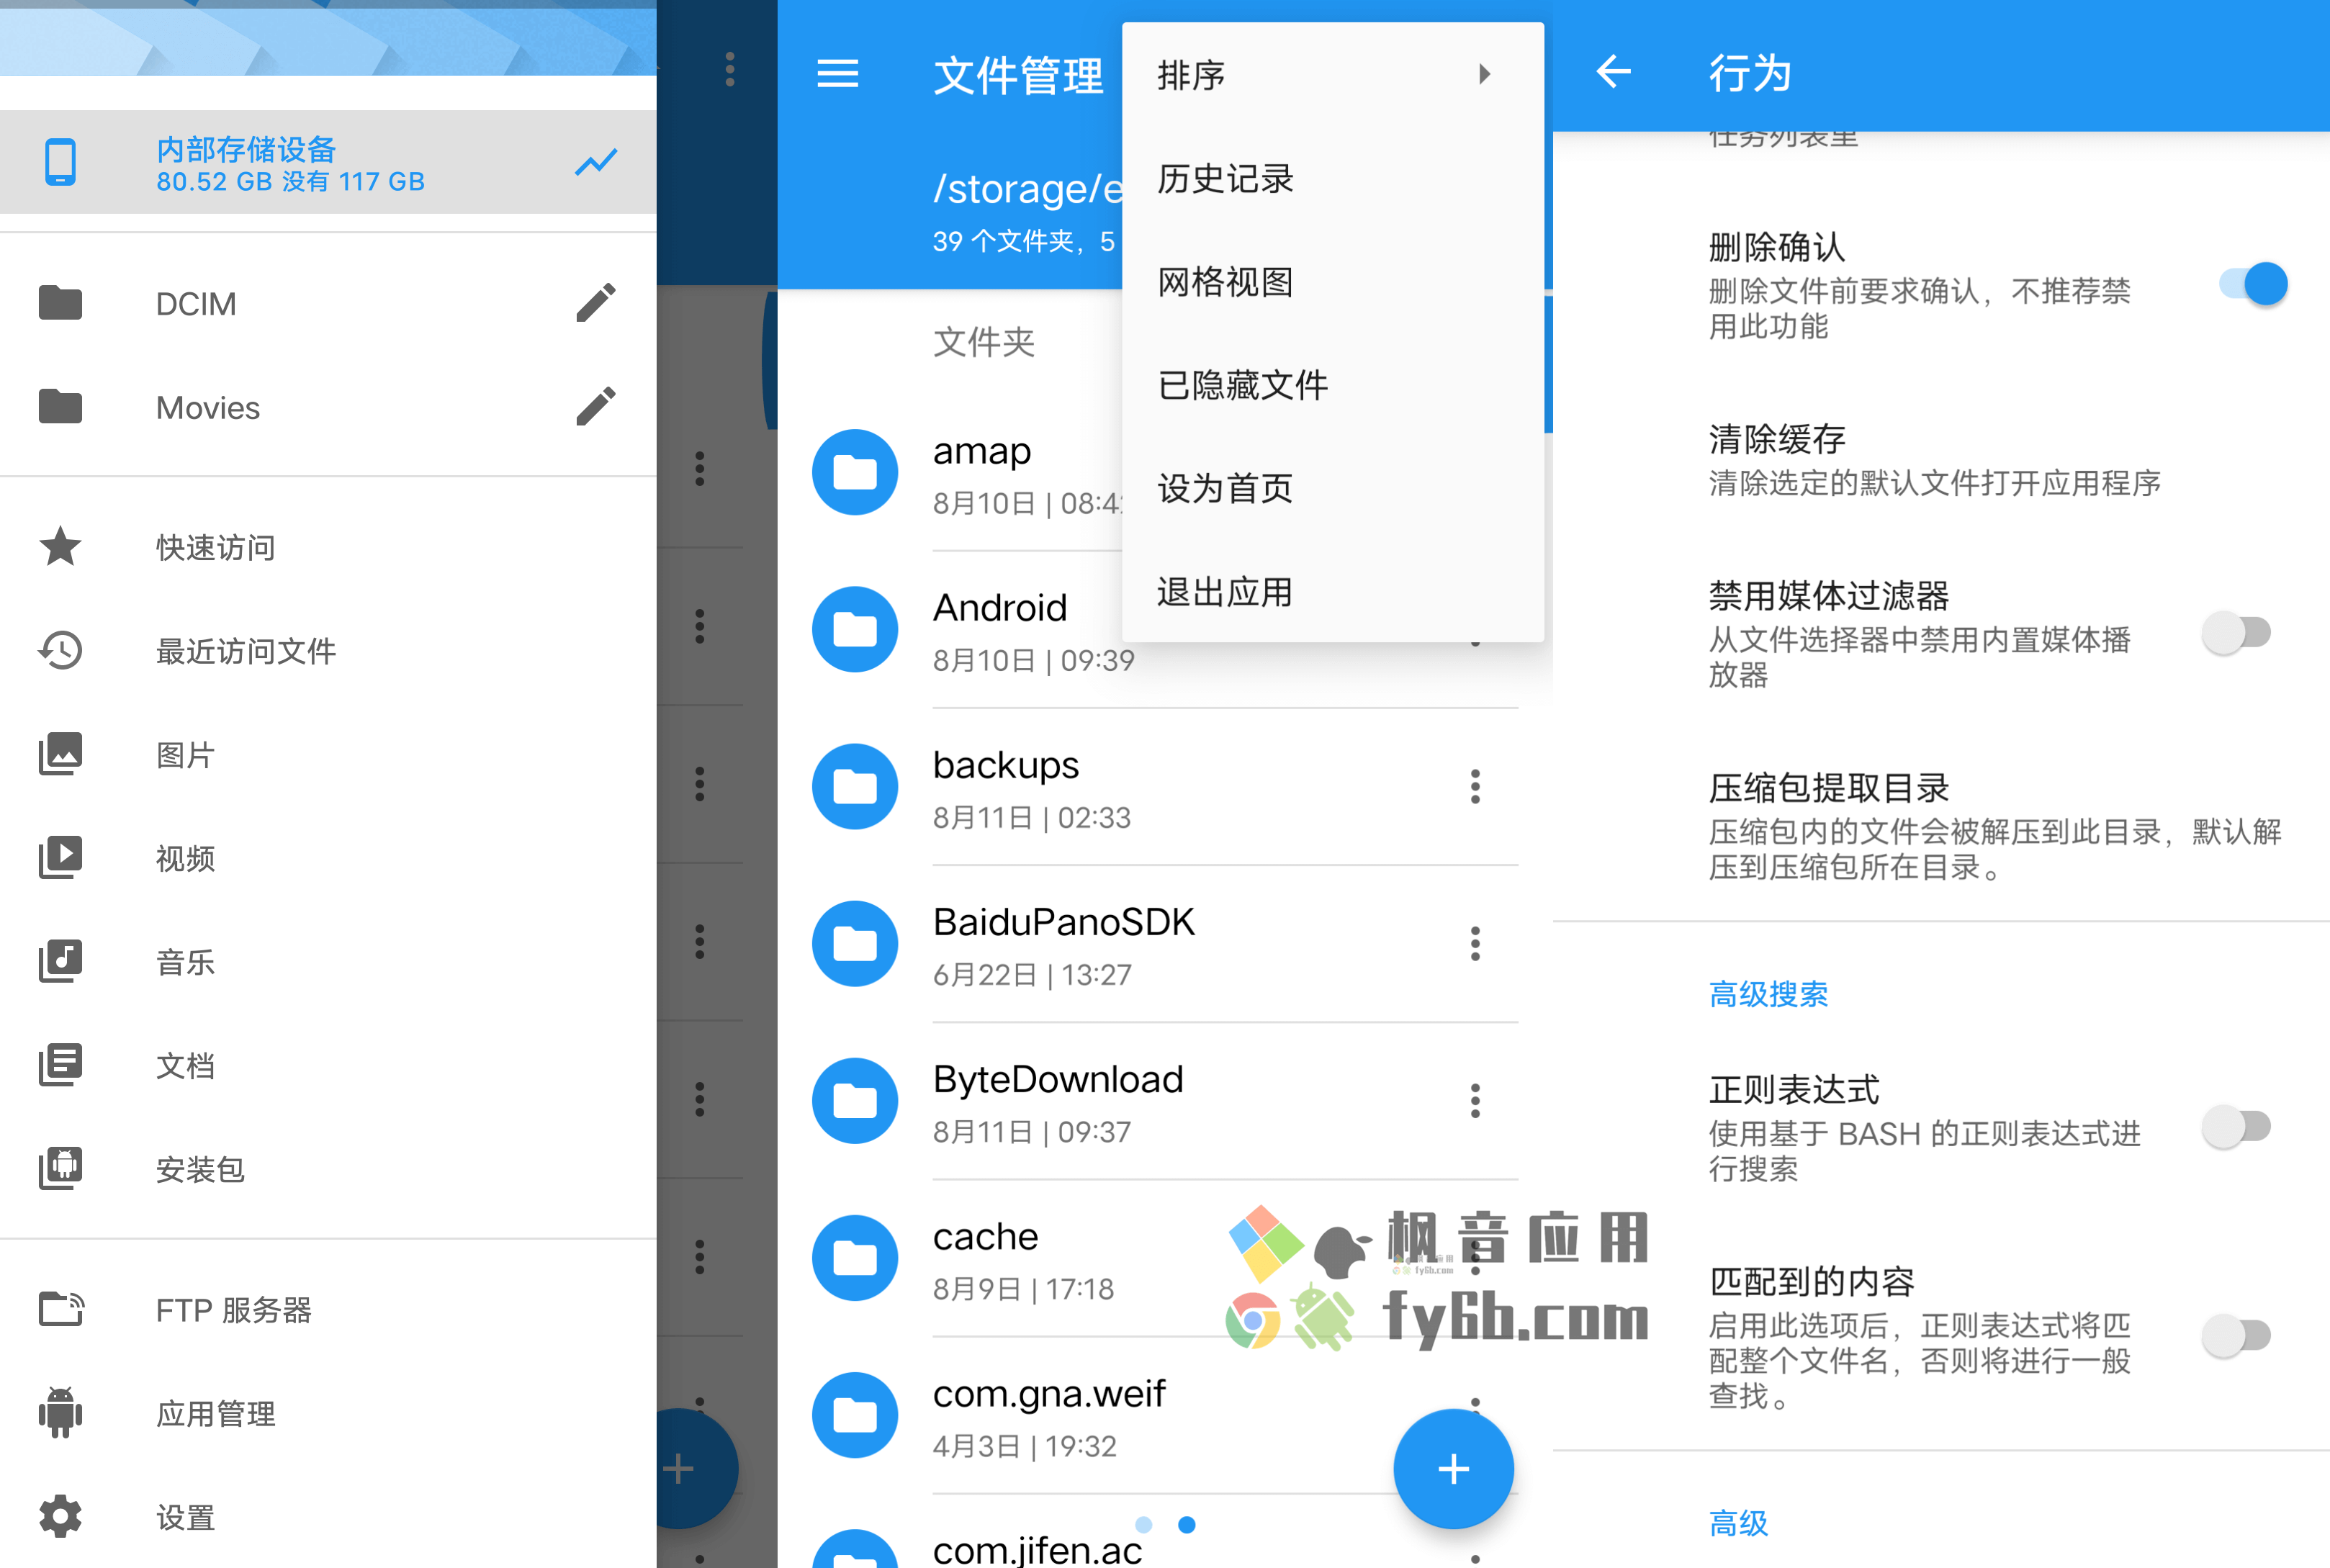The height and width of the screenshot is (1568, 2330).
Task: Open the hamburger navigation menu
Action: pyautogui.click(x=838, y=74)
